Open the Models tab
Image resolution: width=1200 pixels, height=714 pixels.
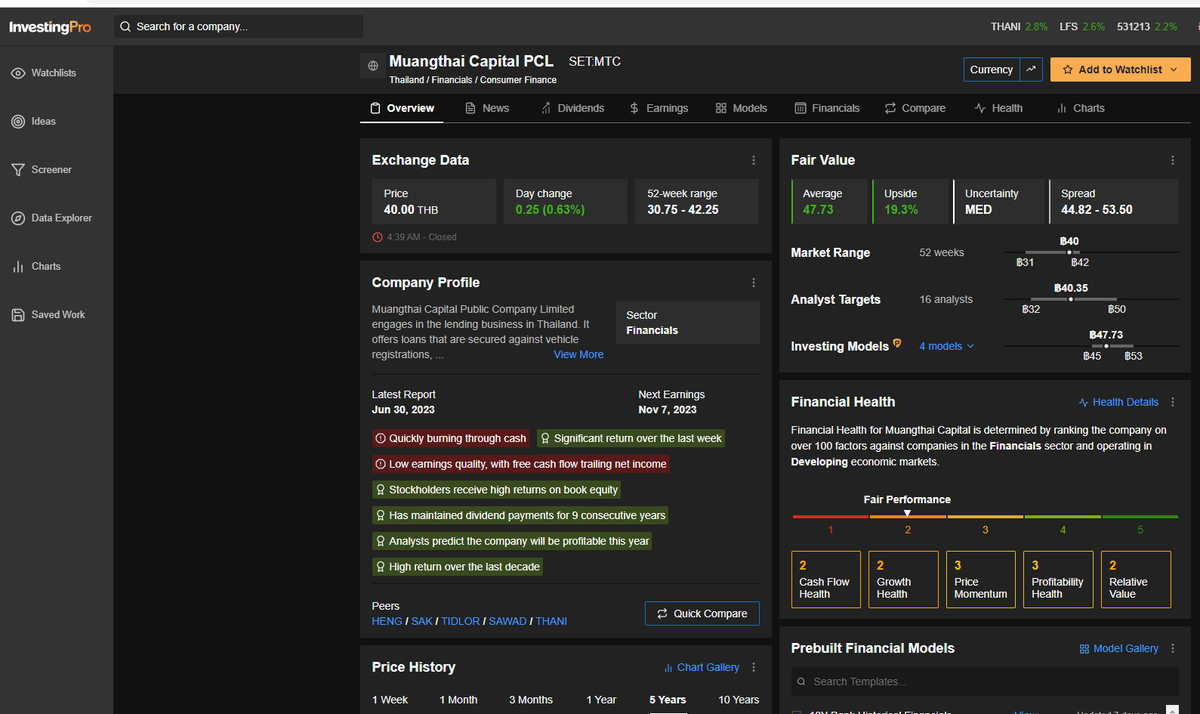pos(741,108)
